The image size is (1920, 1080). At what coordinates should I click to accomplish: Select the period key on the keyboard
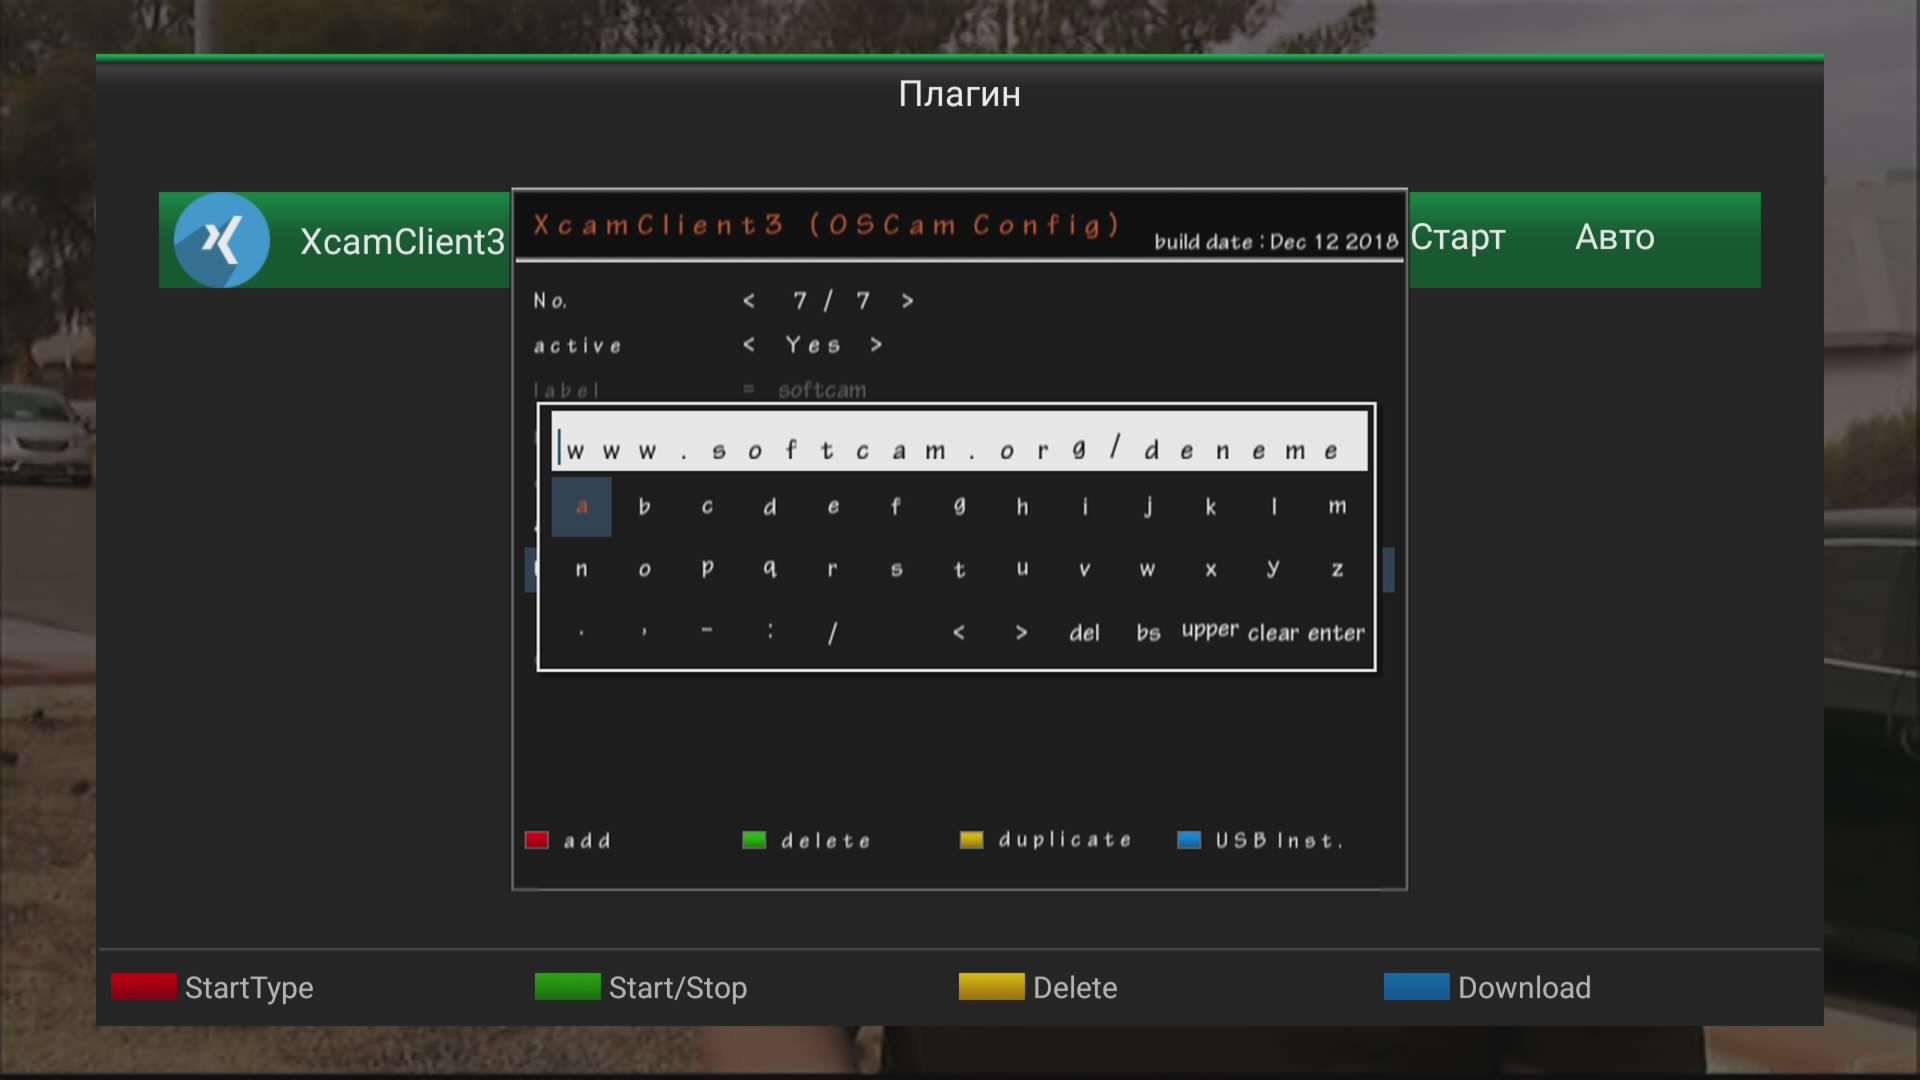581,632
